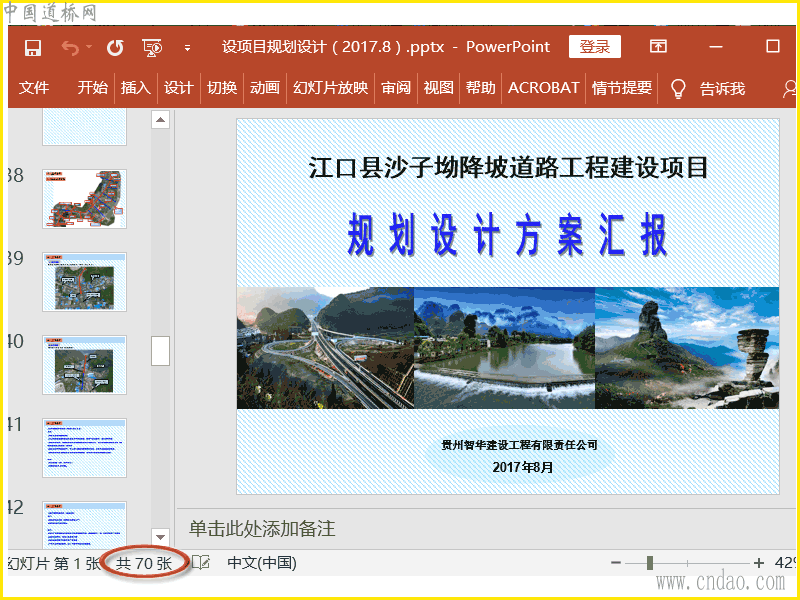Open Ribbon Display Options icon

tap(658, 46)
